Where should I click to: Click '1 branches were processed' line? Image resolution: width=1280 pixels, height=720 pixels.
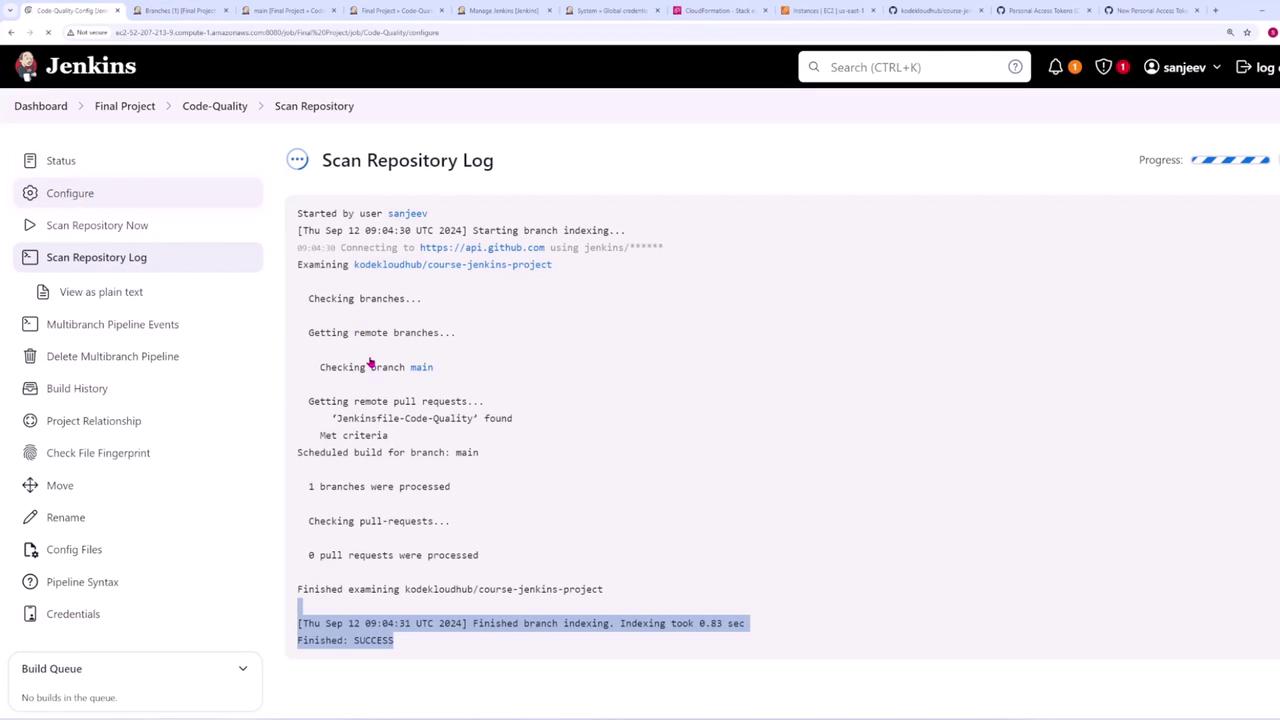tap(379, 487)
